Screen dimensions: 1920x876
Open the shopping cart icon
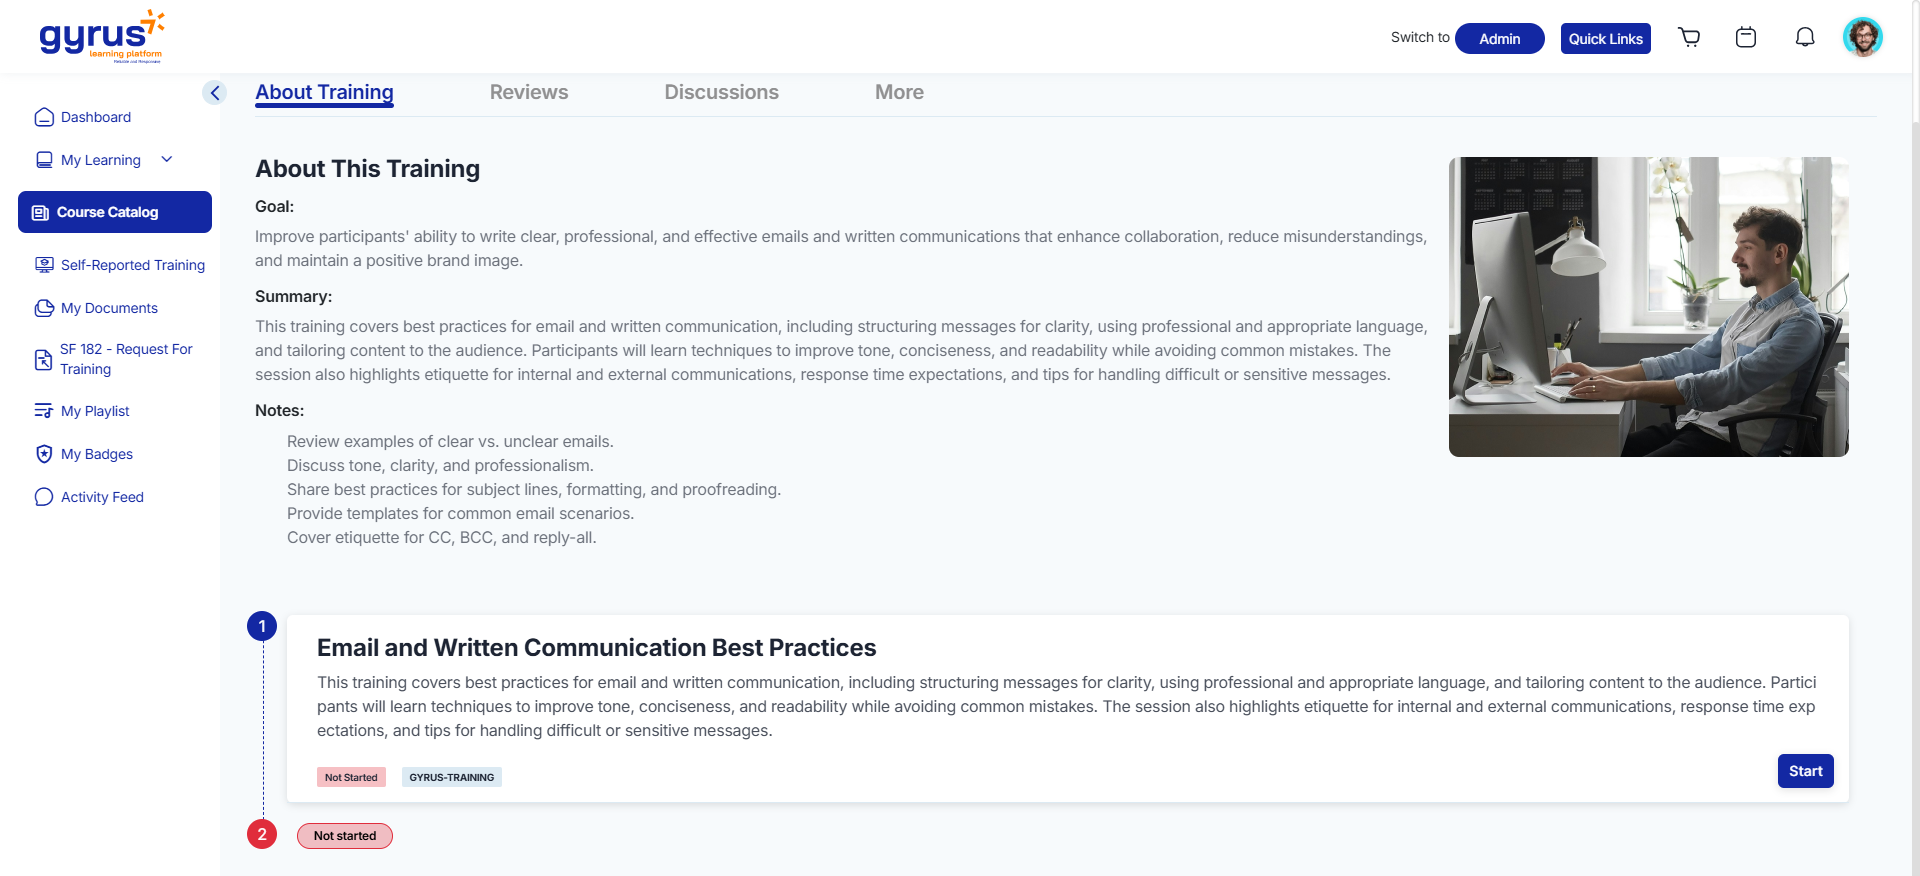click(1689, 38)
